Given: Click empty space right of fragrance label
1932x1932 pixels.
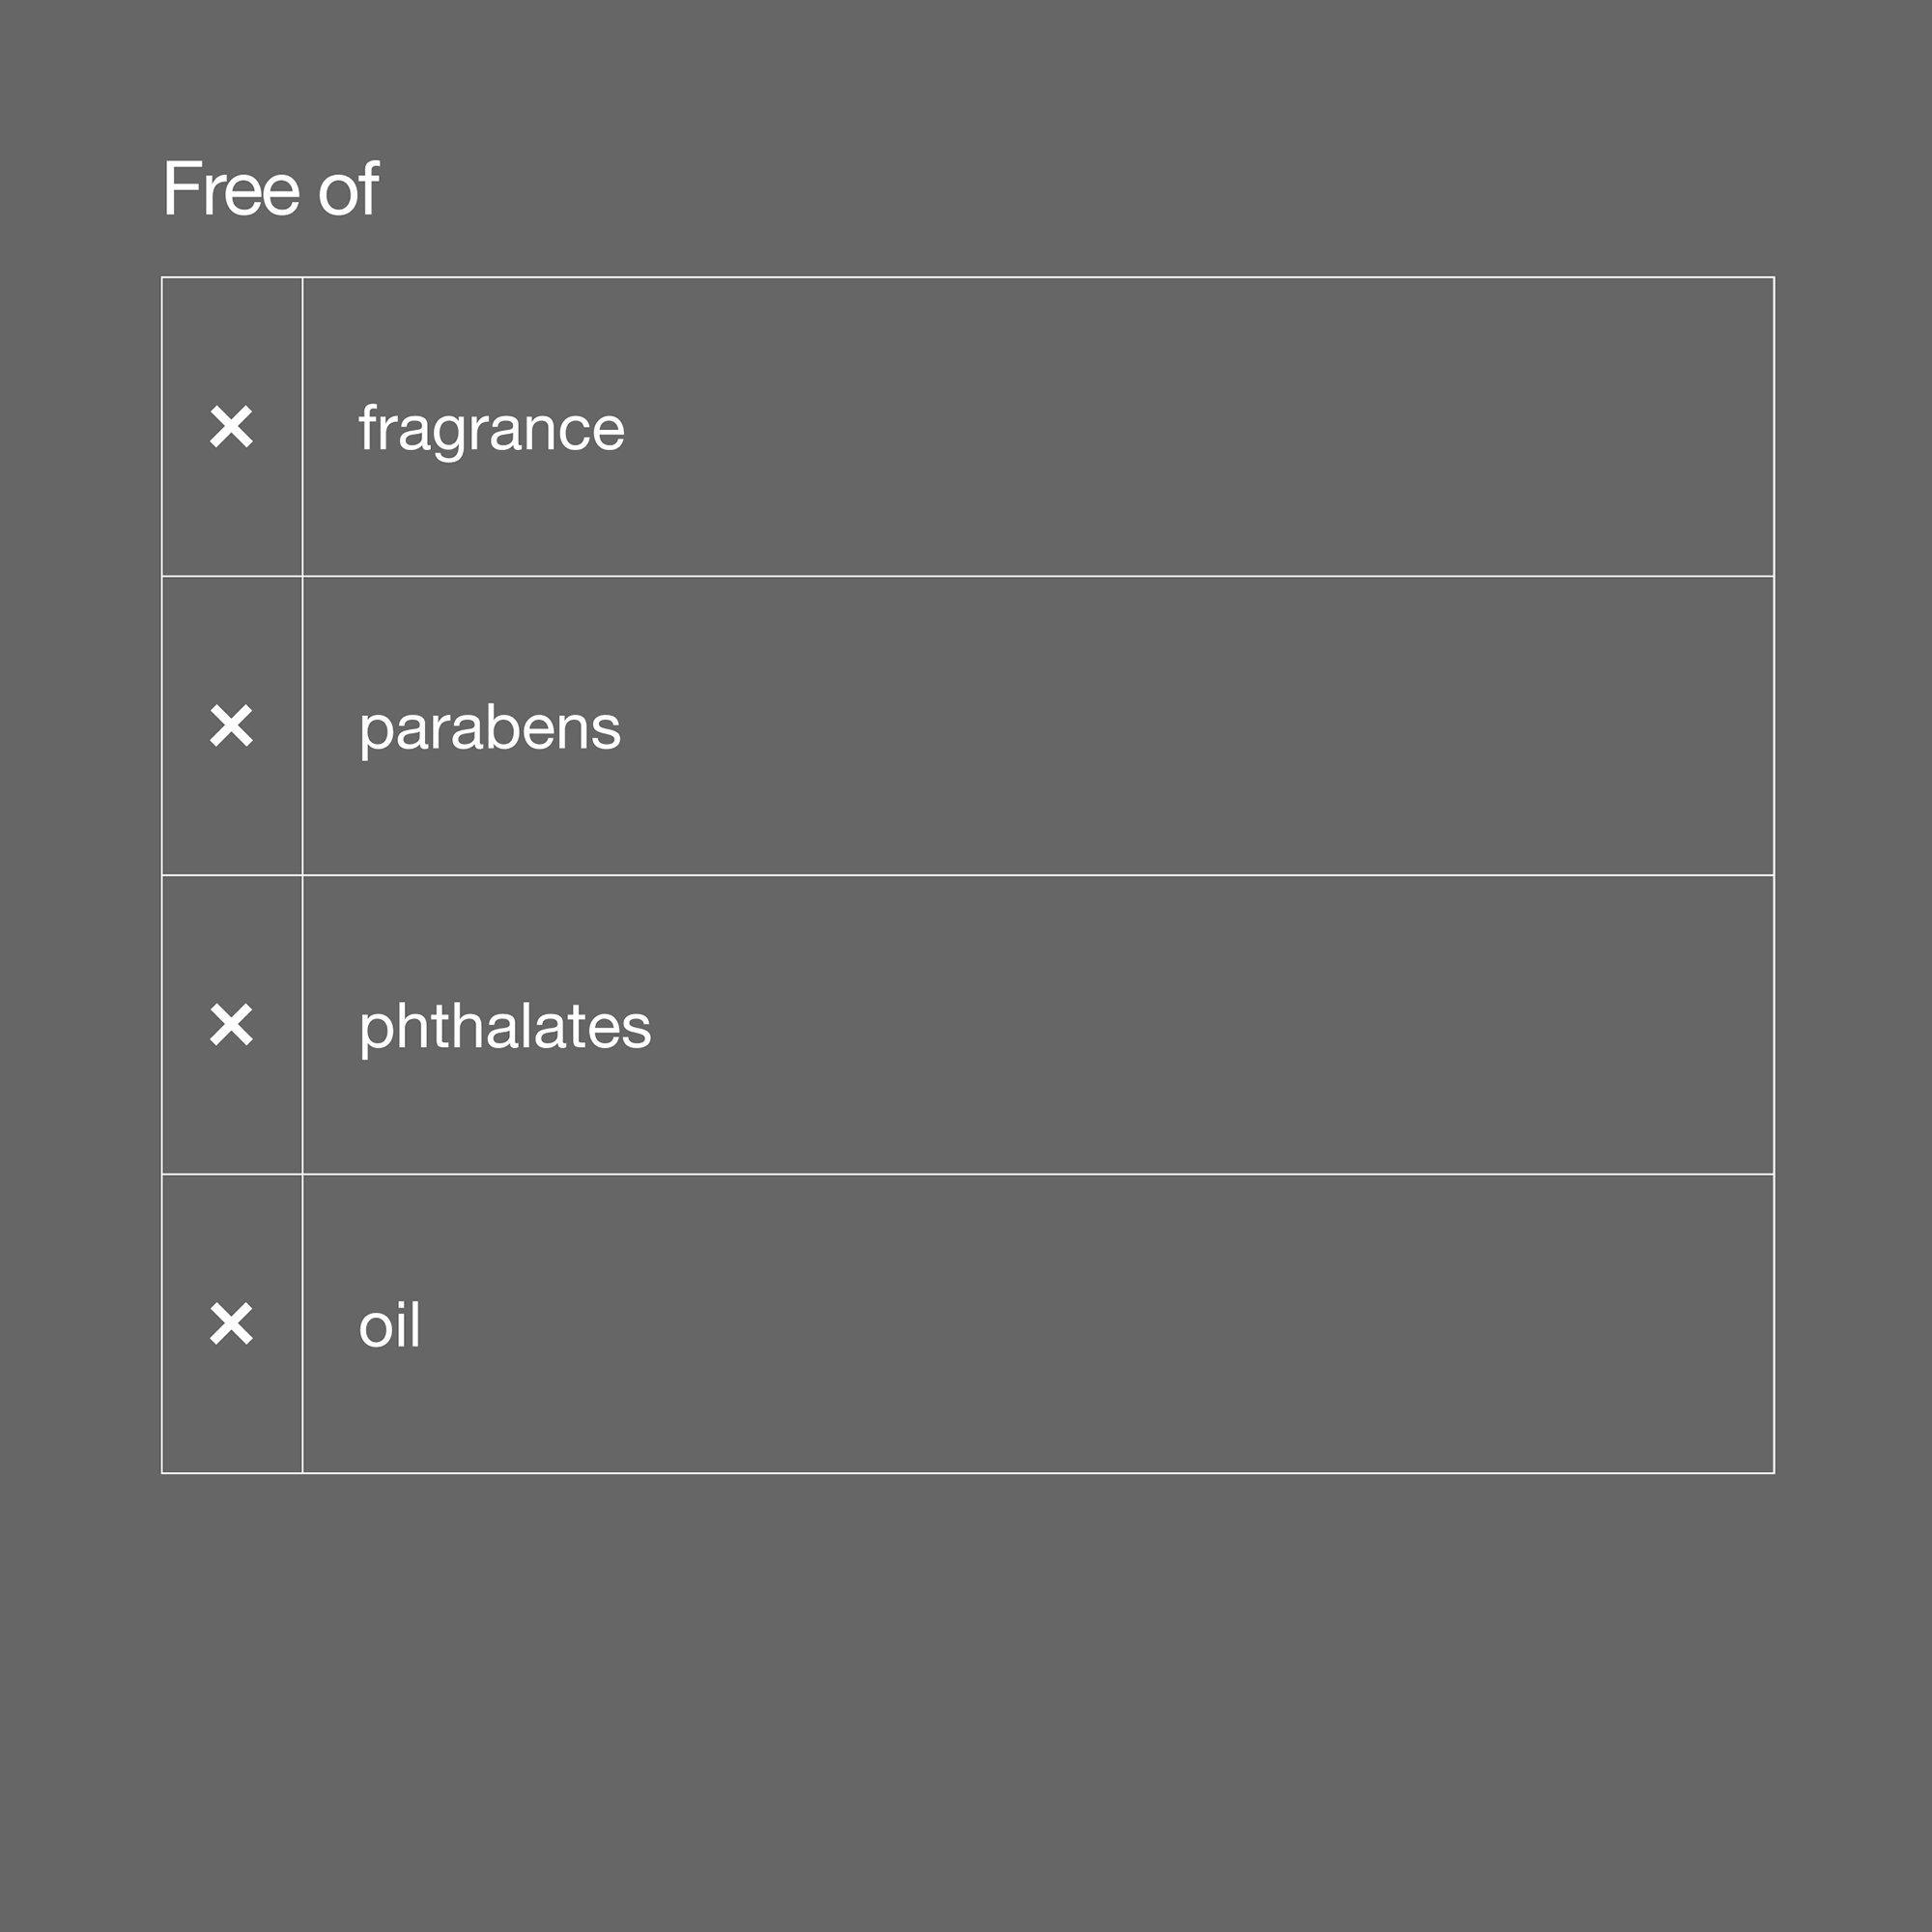Looking at the screenshot, I should [x=1200, y=427].
